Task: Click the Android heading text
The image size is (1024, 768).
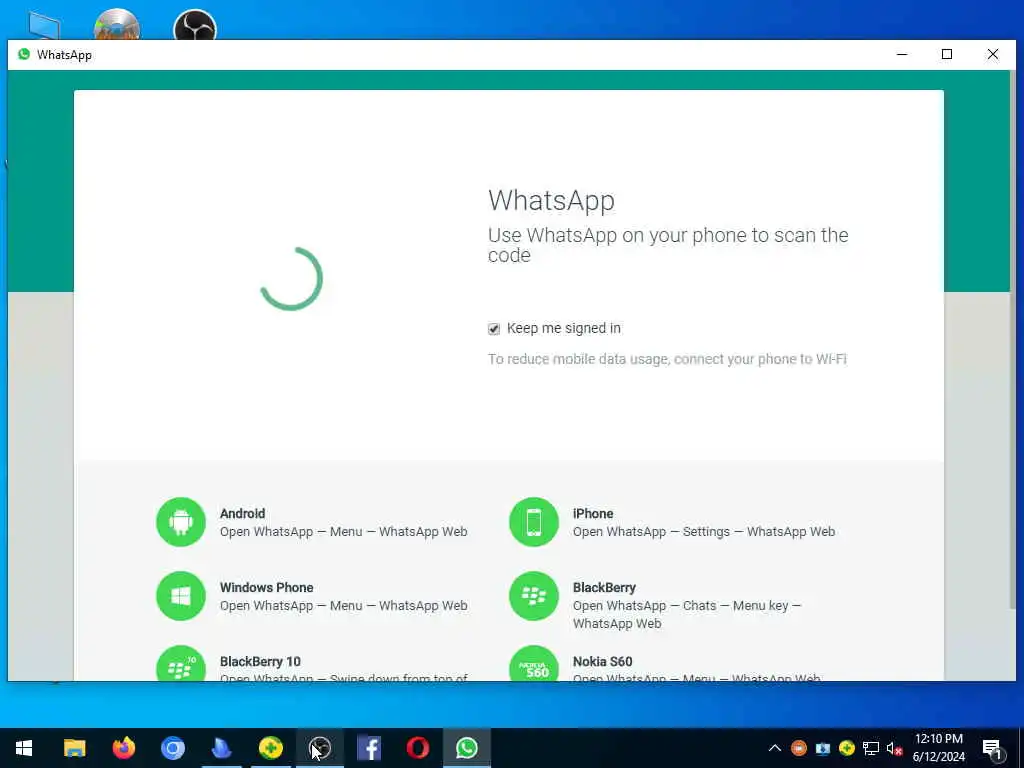Action: (x=242, y=513)
